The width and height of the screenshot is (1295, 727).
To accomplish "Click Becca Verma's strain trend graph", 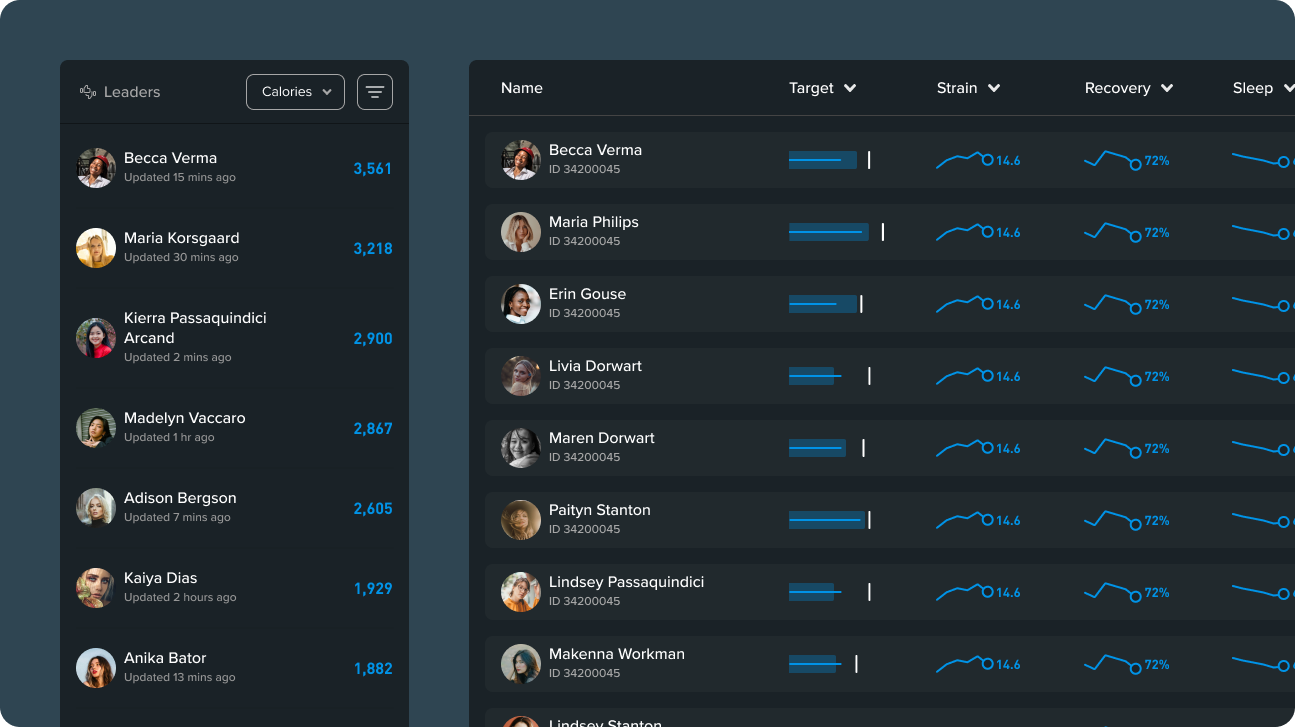I will click(x=958, y=158).
